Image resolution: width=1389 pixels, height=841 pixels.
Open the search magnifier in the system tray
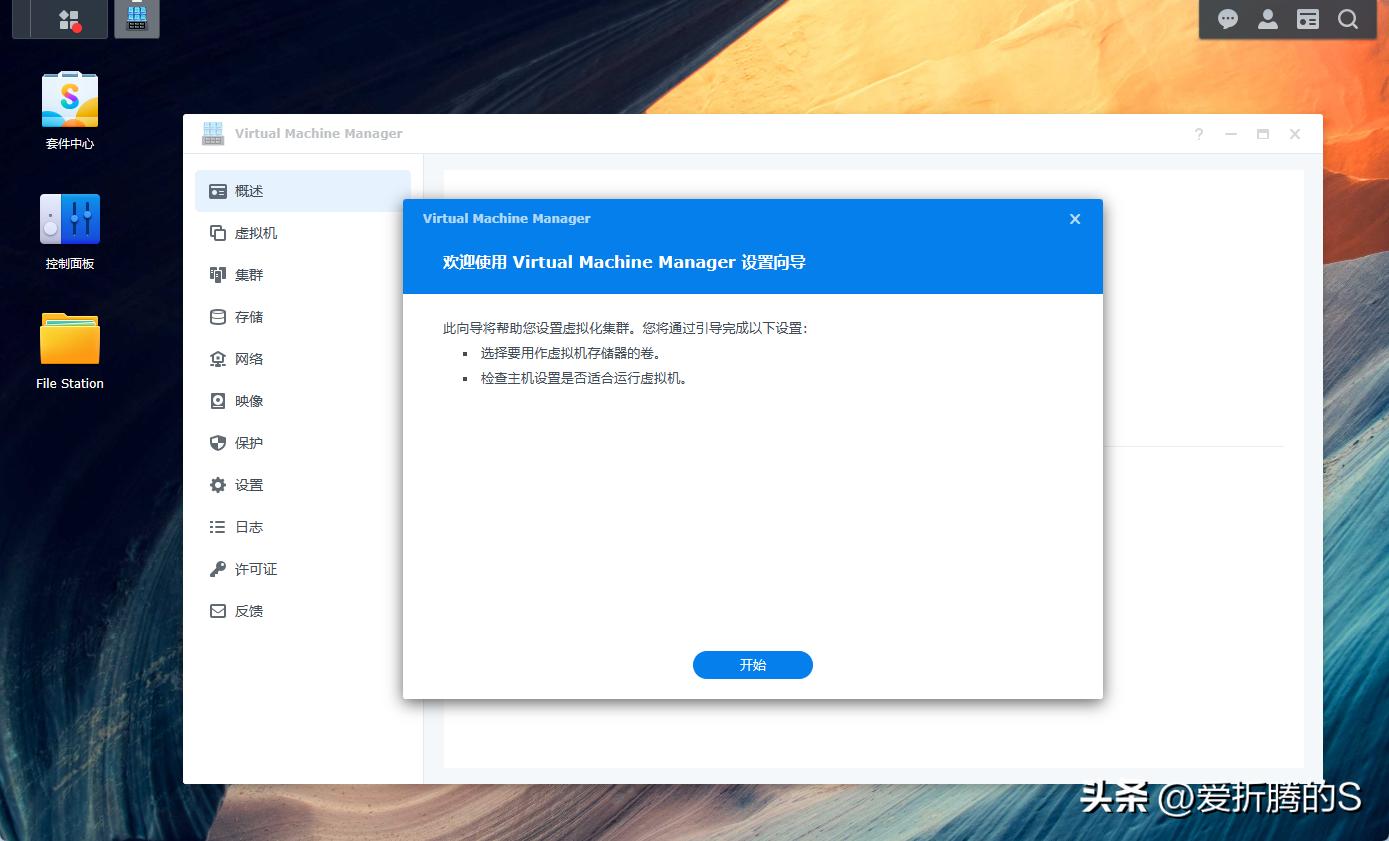[1348, 18]
